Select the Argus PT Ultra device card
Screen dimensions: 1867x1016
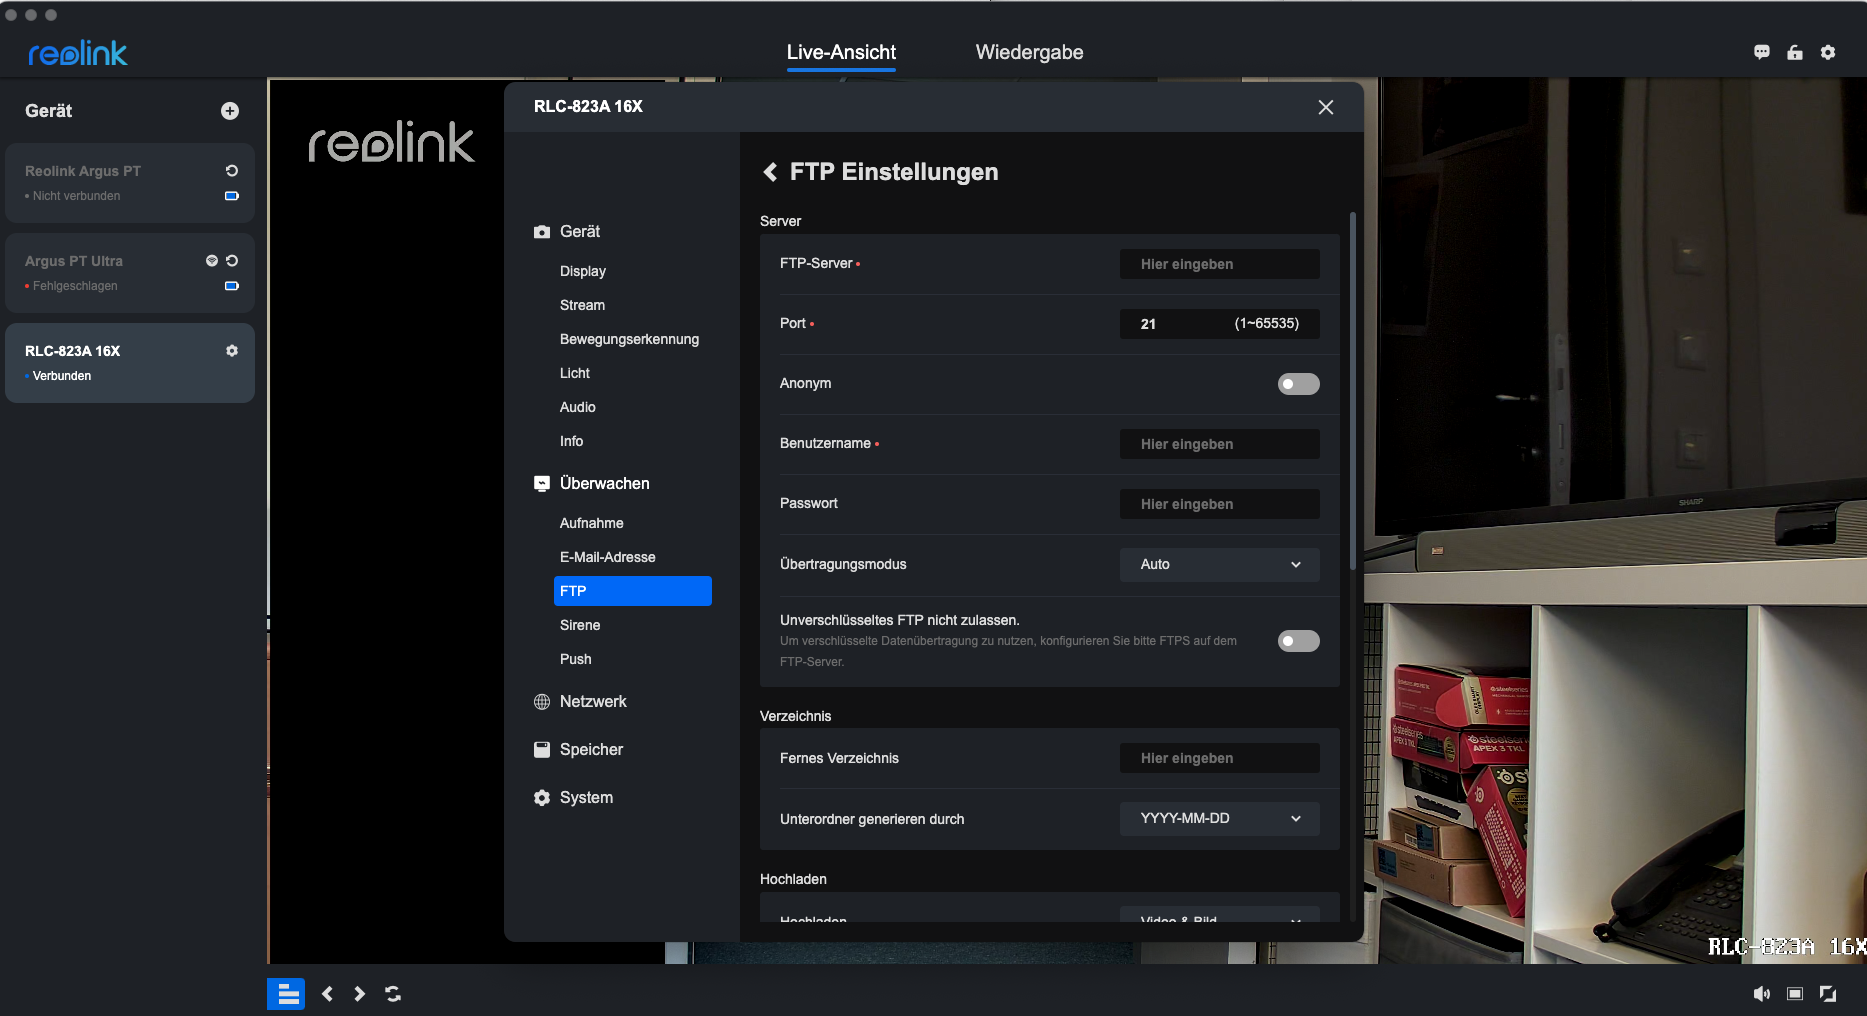tap(130, 273)
